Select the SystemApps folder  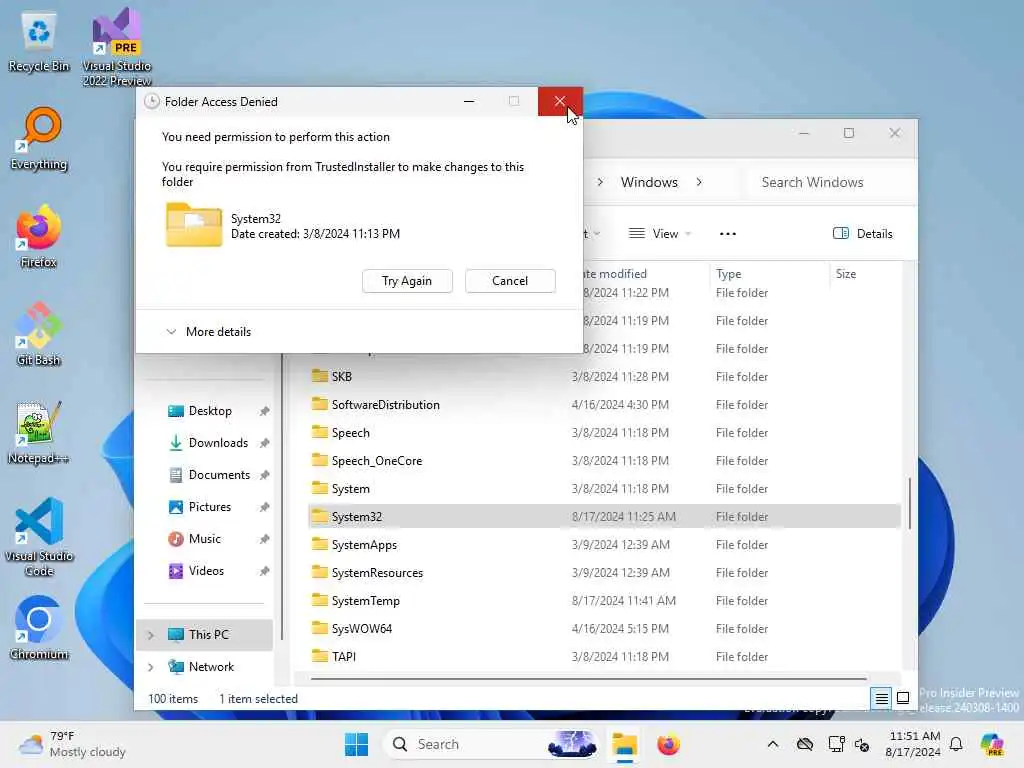604,545
